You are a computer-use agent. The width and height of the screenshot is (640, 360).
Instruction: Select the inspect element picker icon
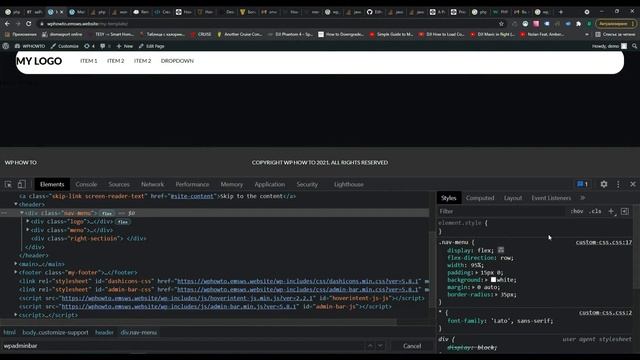(x=9, y=184)
